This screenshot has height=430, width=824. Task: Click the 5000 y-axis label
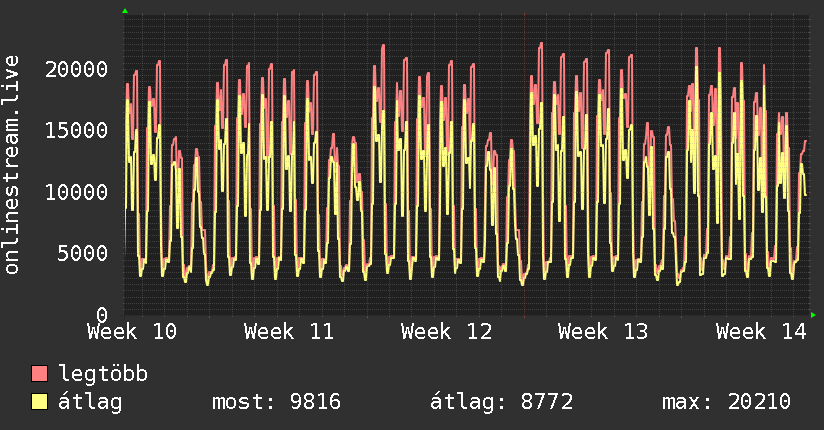[83, 253]
